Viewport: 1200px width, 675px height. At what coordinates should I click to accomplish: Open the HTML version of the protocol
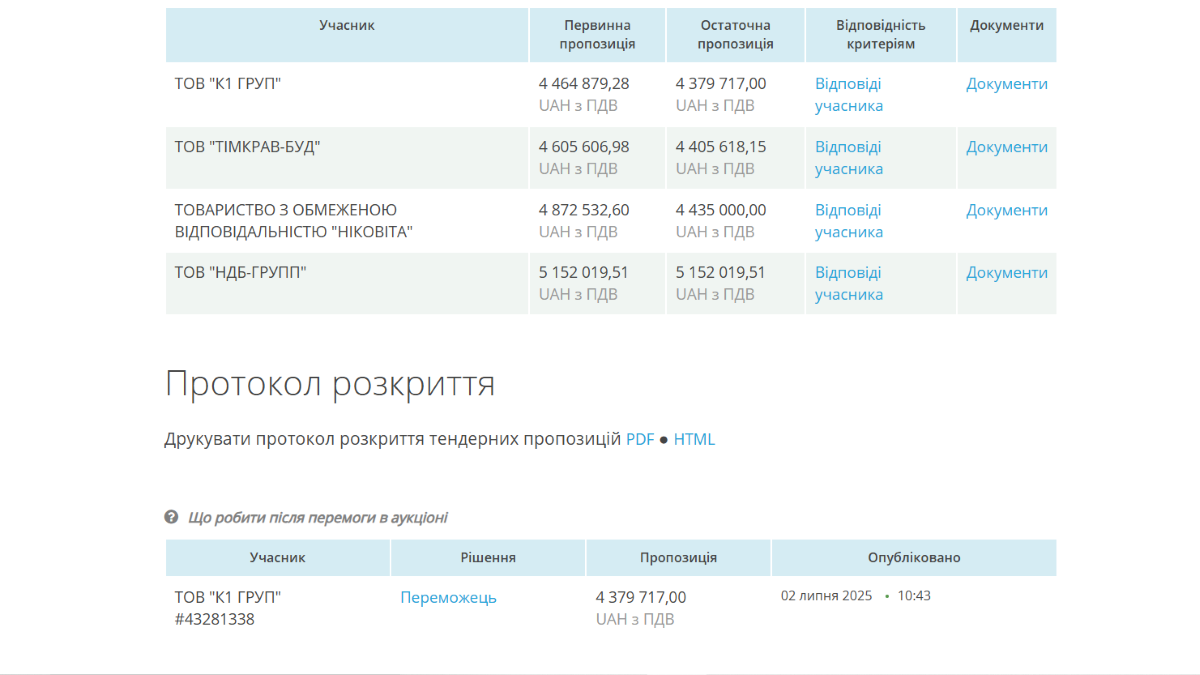click(x=695, y=439)
